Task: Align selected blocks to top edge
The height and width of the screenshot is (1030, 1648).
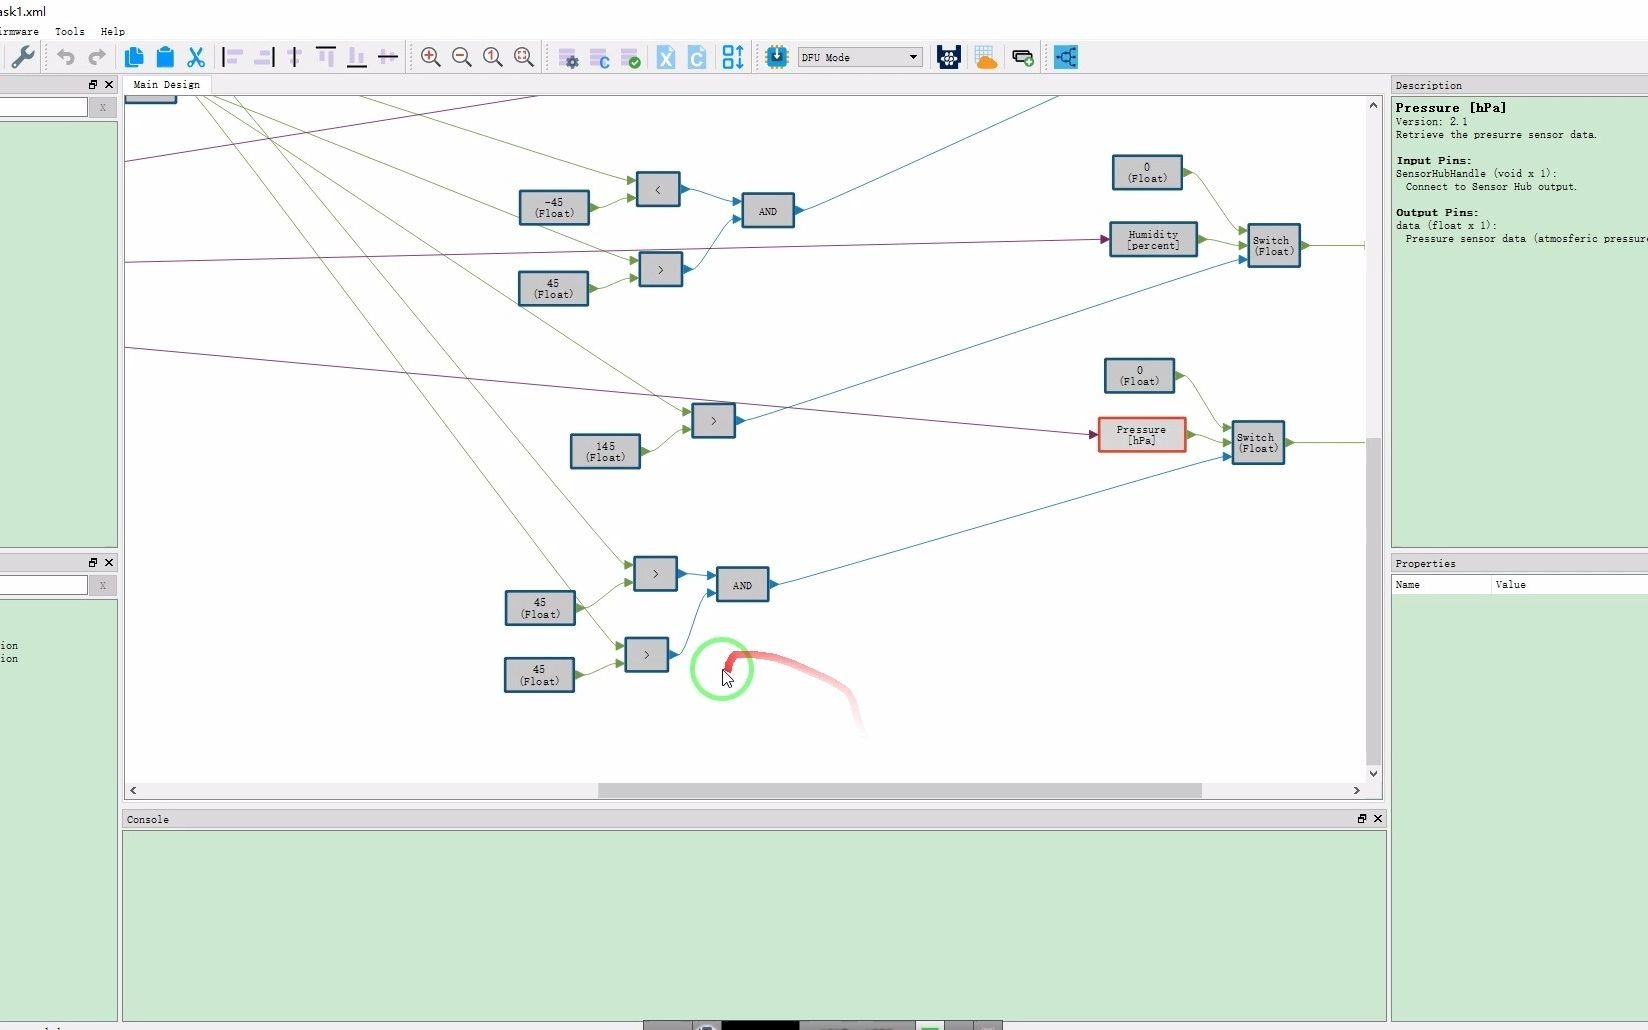Action: point(326,57)
